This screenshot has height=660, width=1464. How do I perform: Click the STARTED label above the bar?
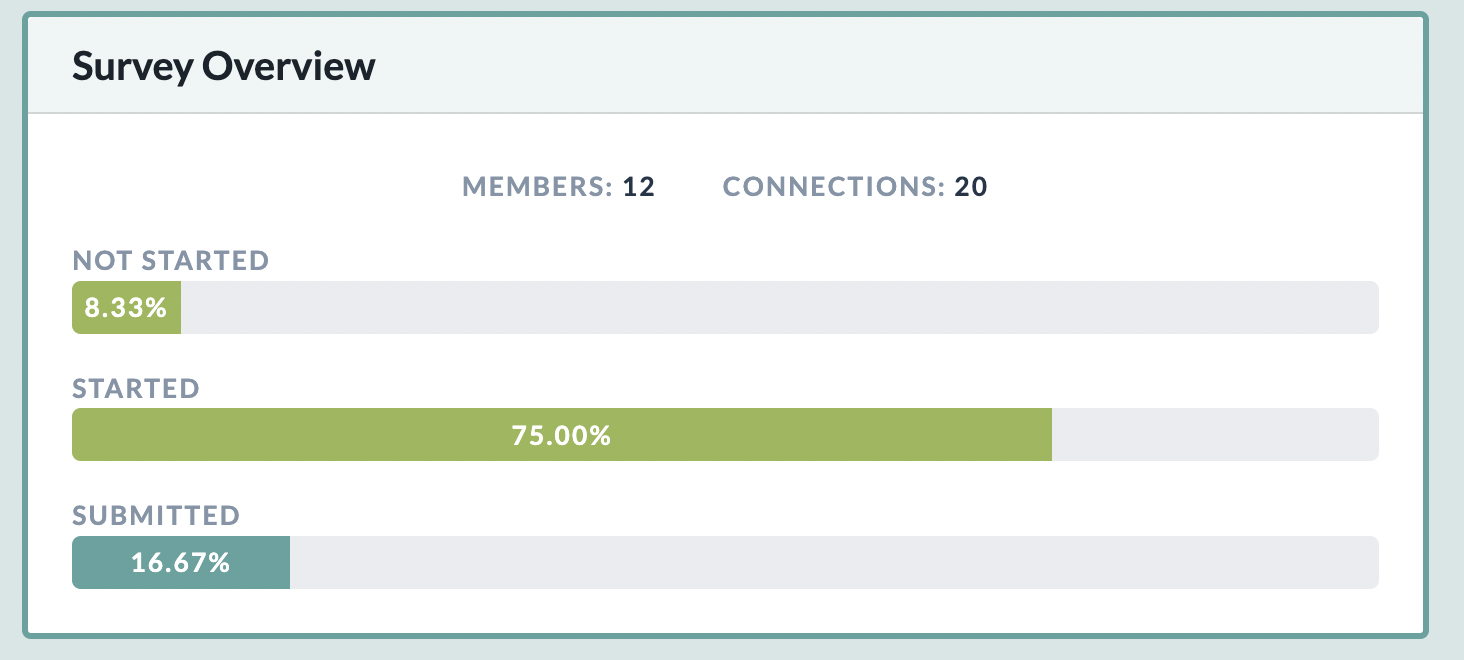136,388
